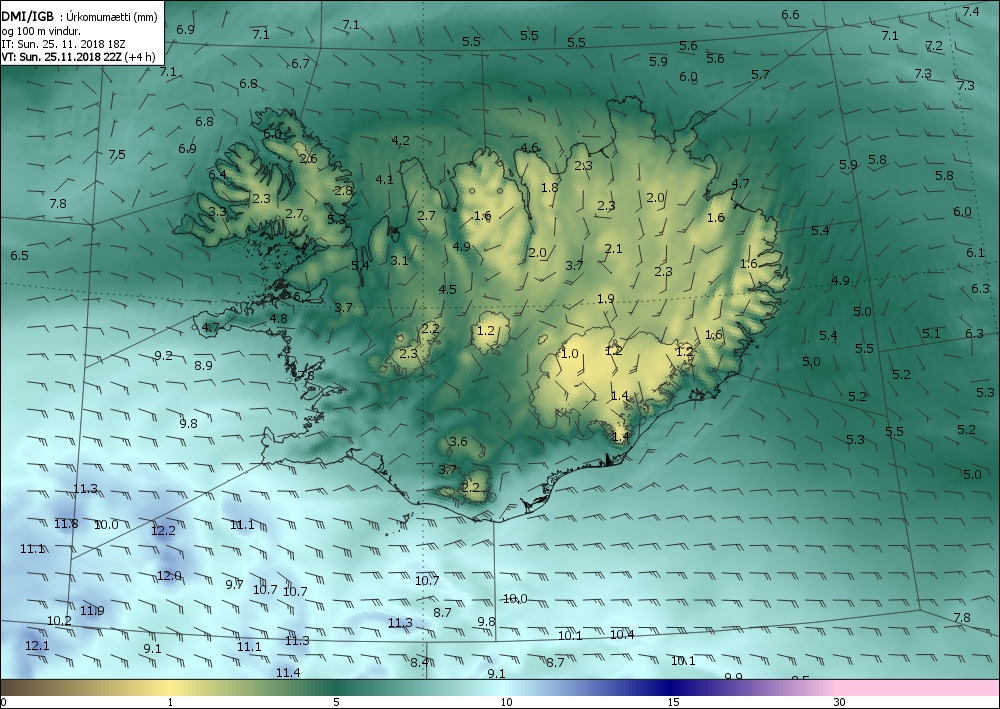Click the 11.4 value along the bottom edge
Image resolution: width=1000 pixels, height=709 pixels.
click(288, 672)
